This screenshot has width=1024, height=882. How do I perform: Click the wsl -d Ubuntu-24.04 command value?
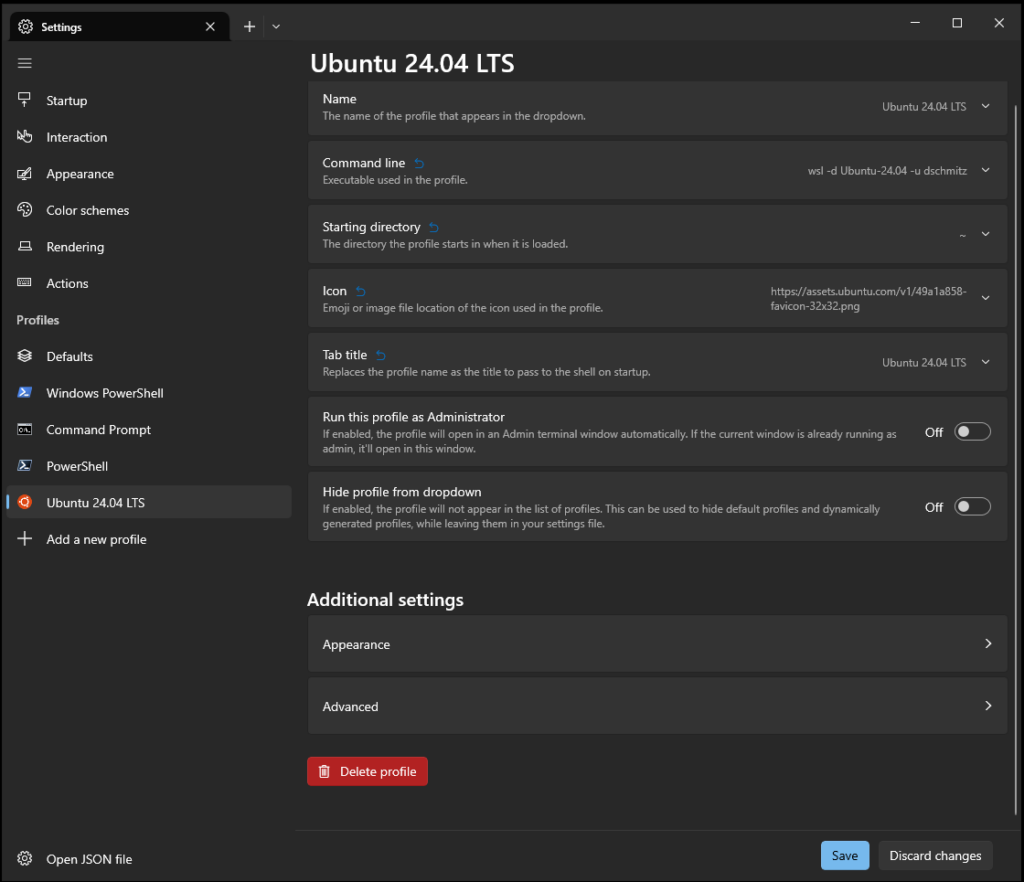[887, 170]
